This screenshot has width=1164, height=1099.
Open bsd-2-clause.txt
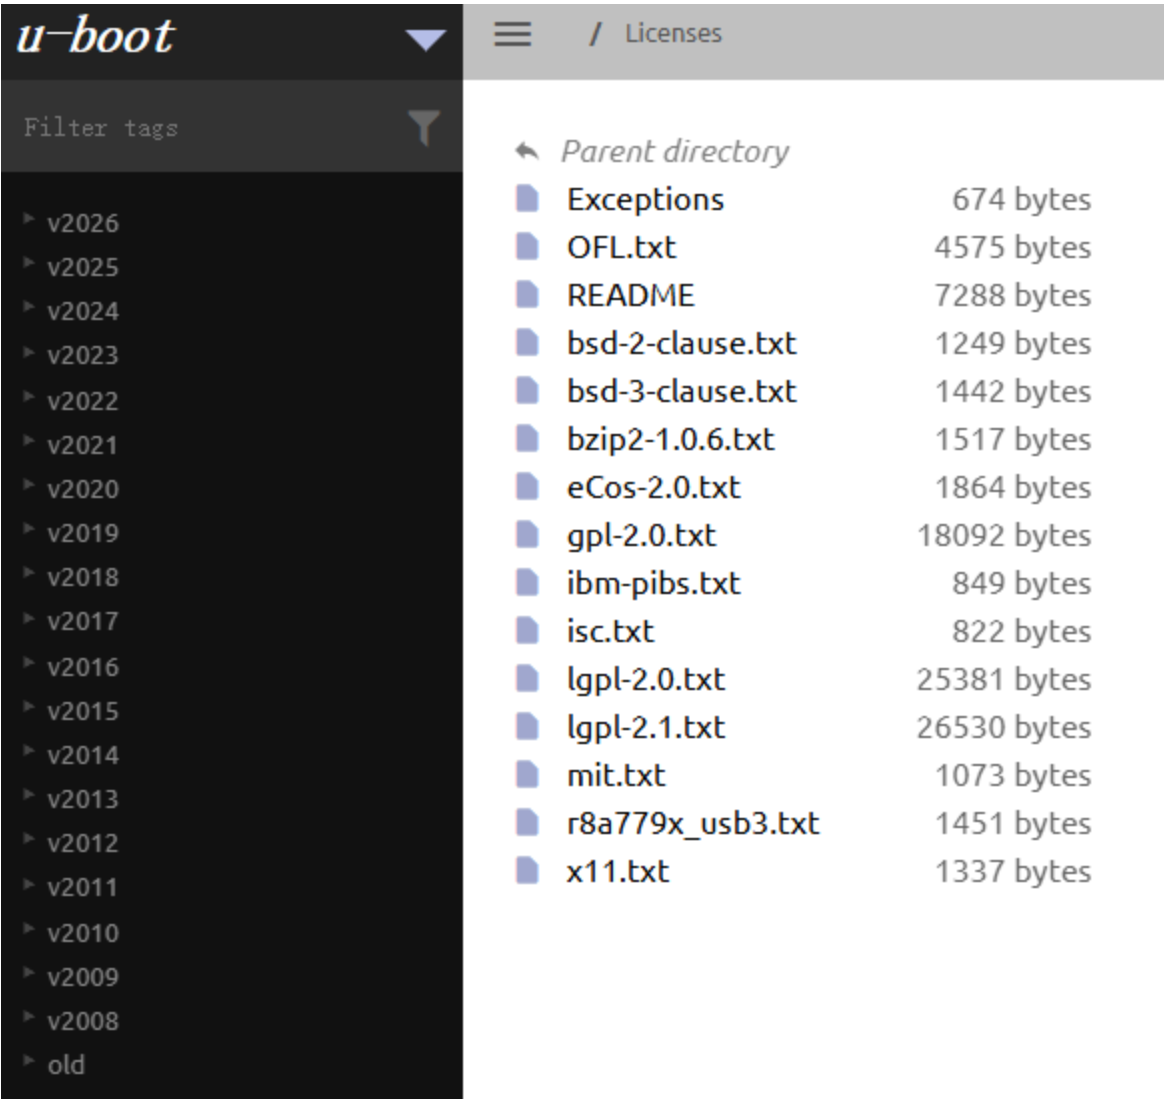click(681, 343)
